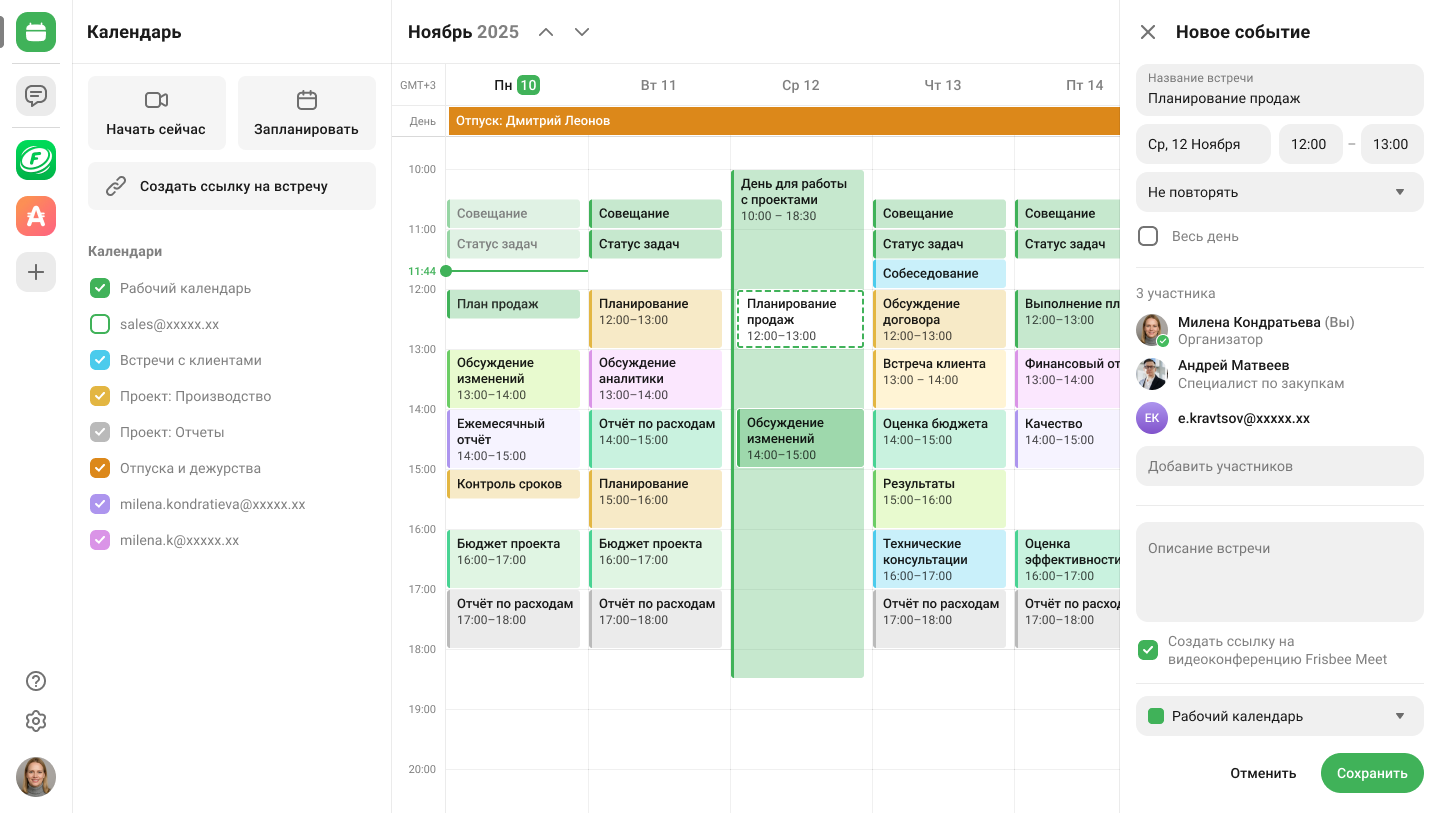Toggle Встречи с клиентами calendar

click(x=100, y=360)
